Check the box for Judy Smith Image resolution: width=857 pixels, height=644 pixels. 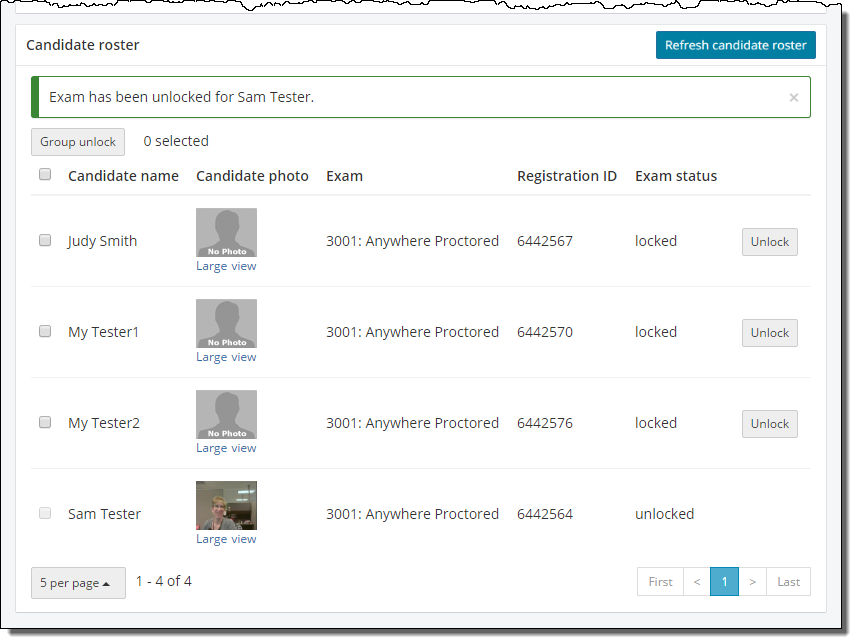tap(45, 240)
